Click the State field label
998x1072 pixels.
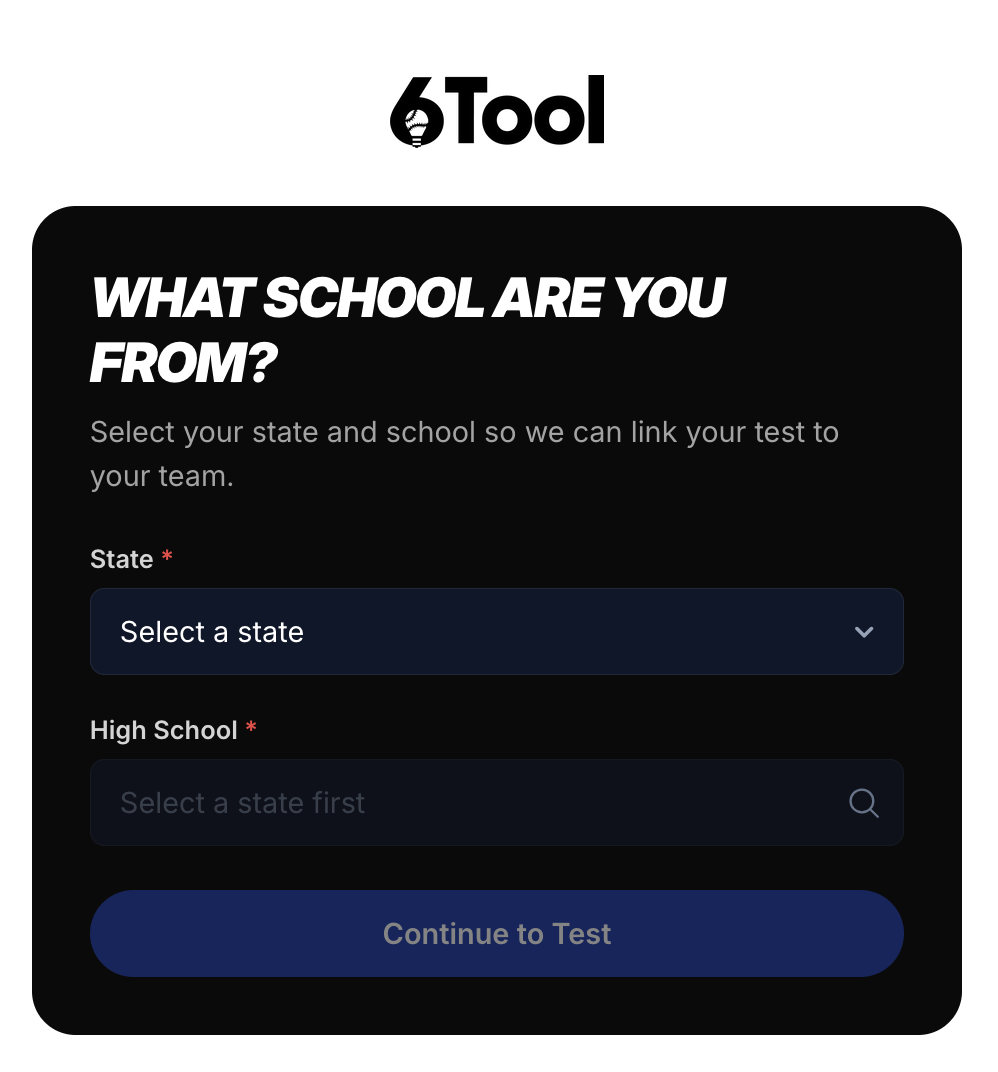[121, 559]
